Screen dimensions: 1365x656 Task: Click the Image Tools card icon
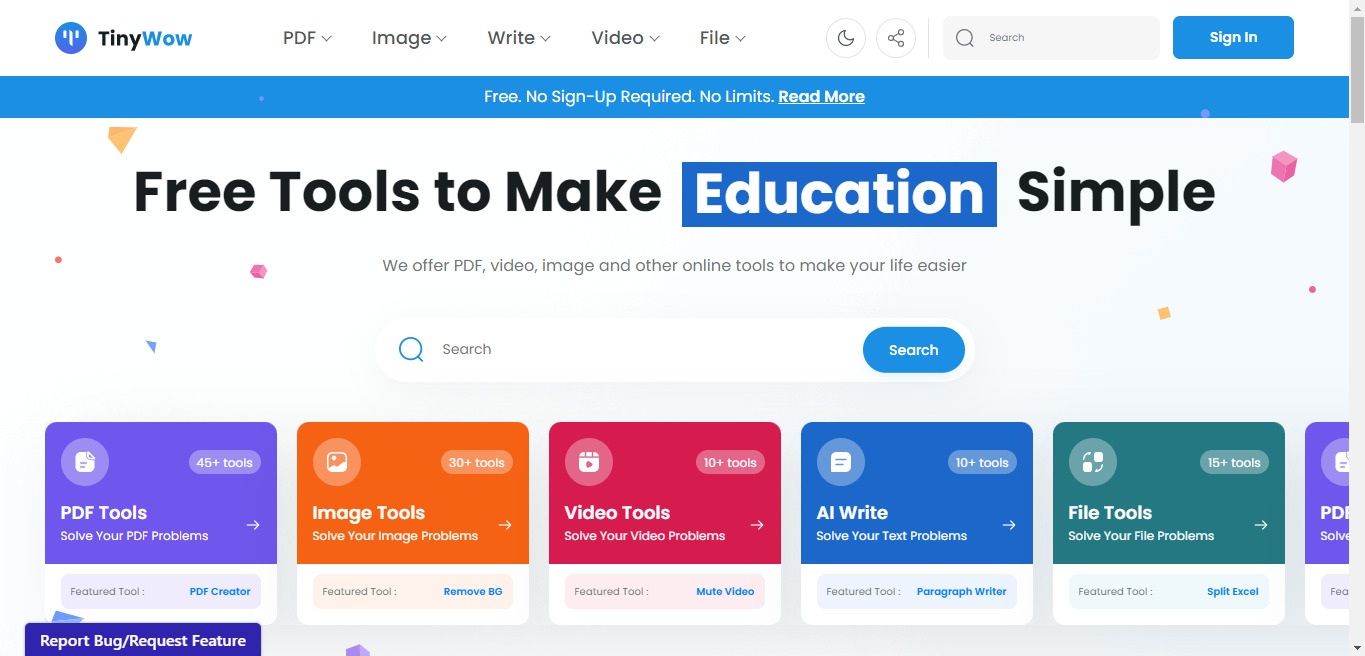coord(337,462)
